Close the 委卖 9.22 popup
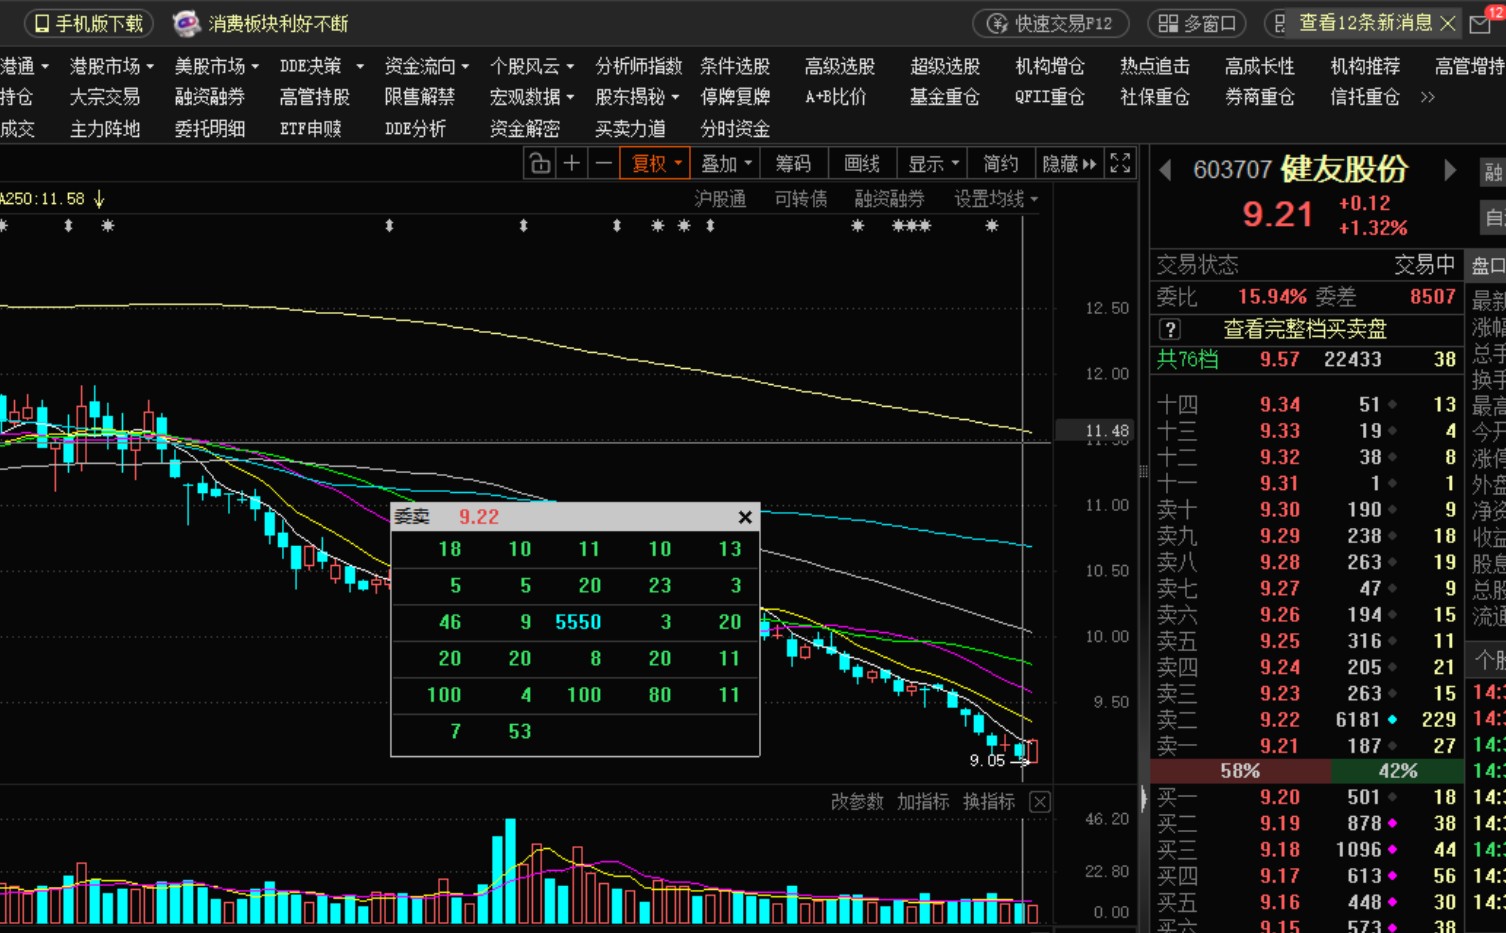This screenshot has height=933, width=1506. coord(745,517)
